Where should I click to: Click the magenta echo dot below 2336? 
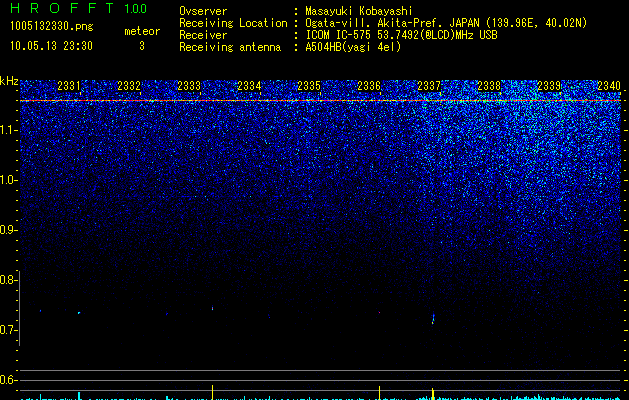pos(379,312)
